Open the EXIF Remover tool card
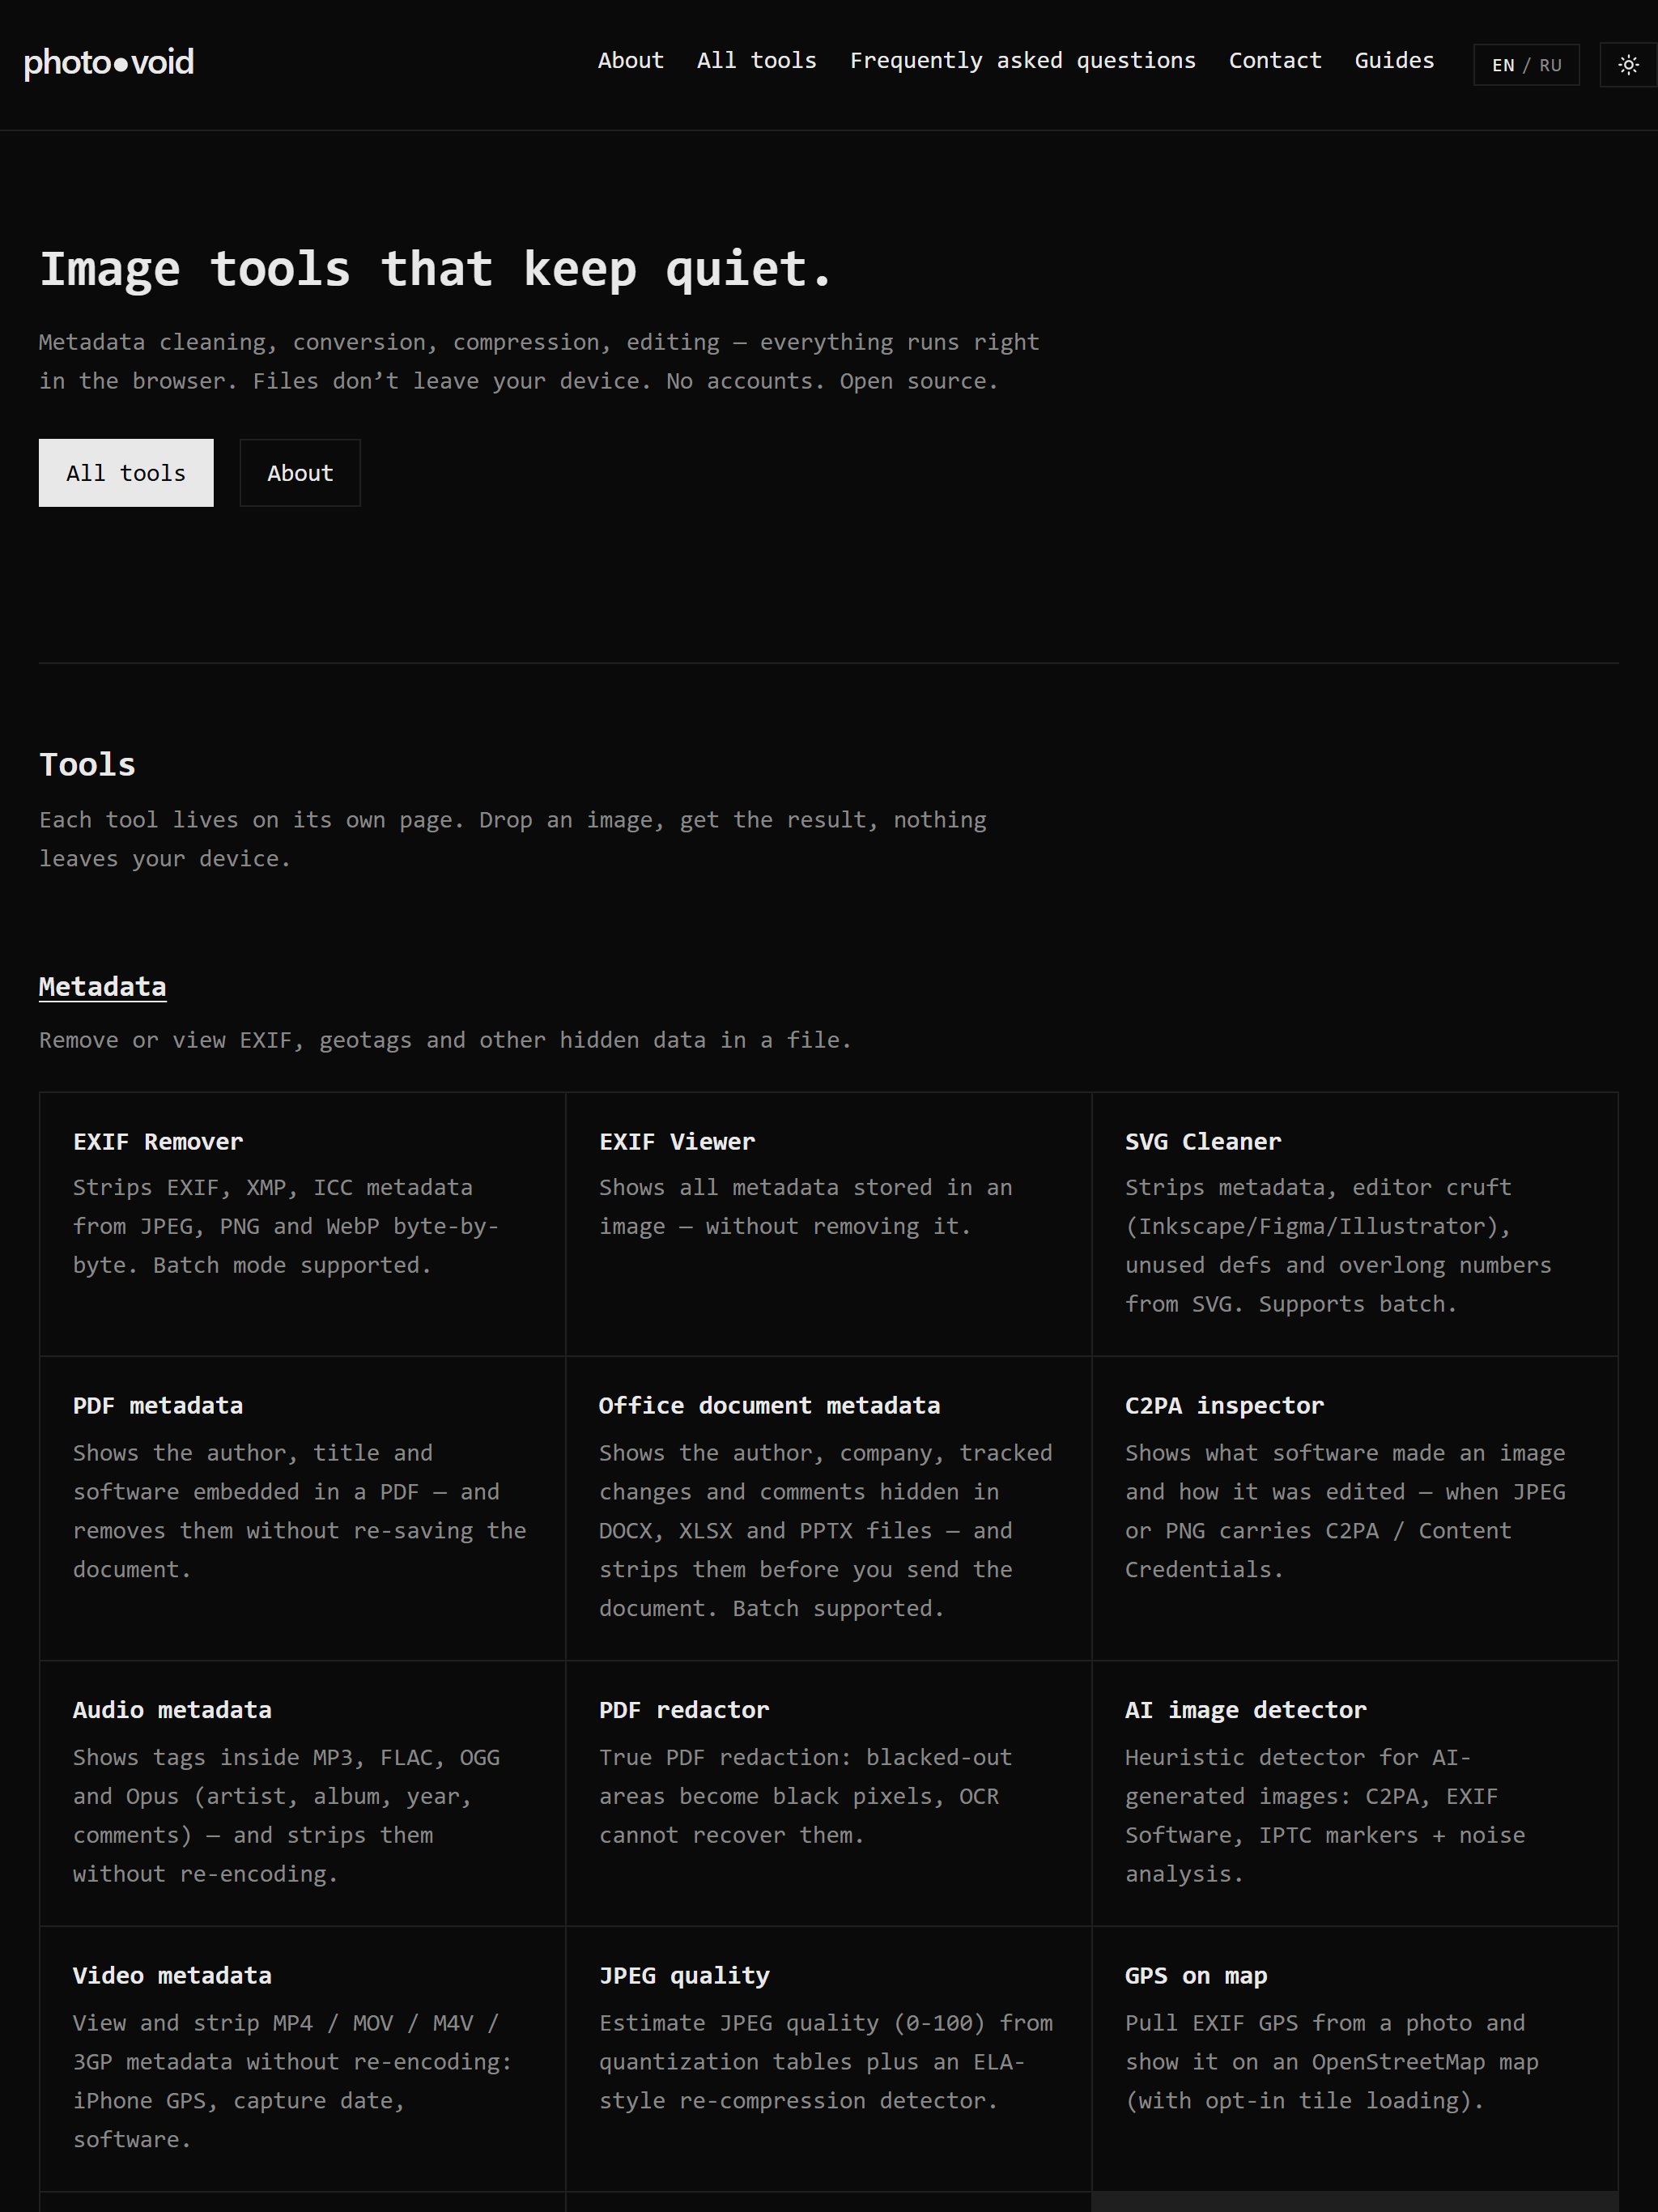This screenshot has height=2212, width=1658. 302,1224
